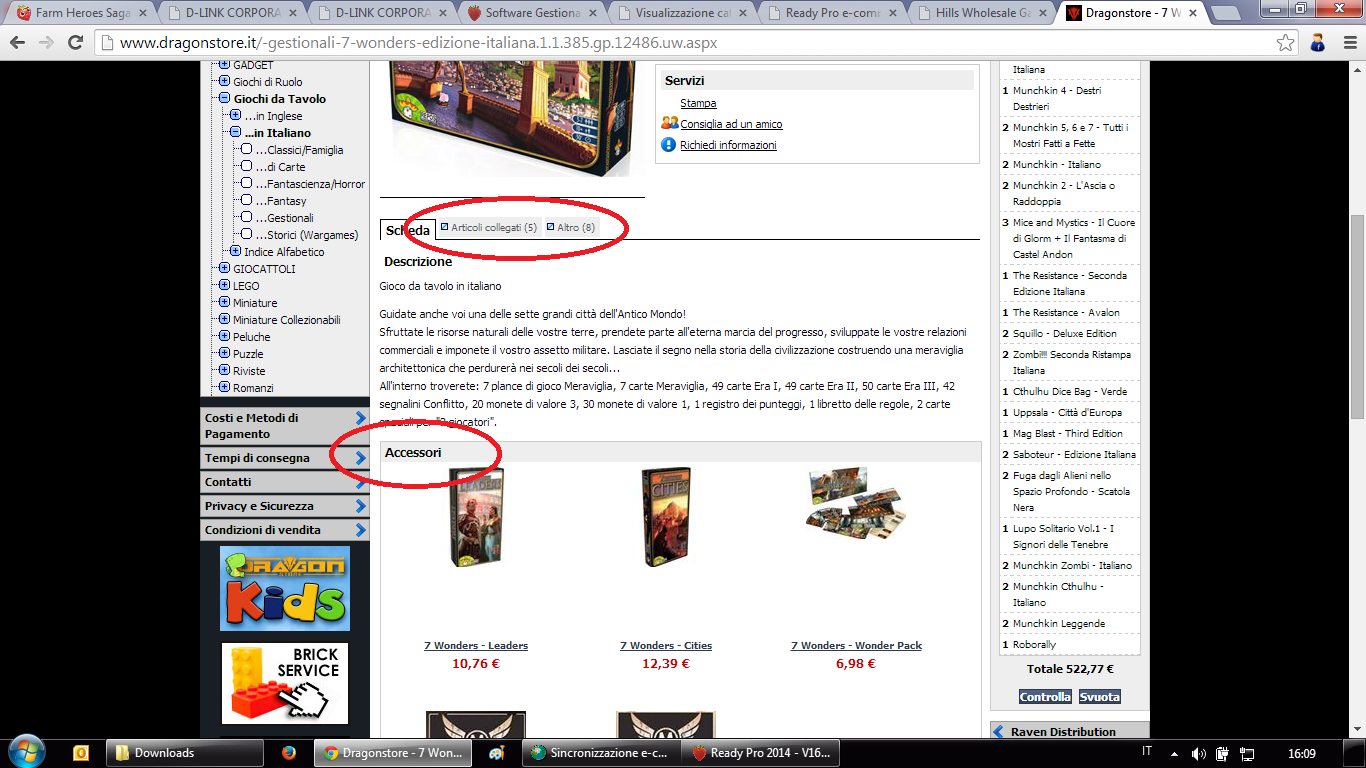Viewport: 1366px width, 768px height.
Task: Reload the page with the refresh icon
Action: coord(75,43)
